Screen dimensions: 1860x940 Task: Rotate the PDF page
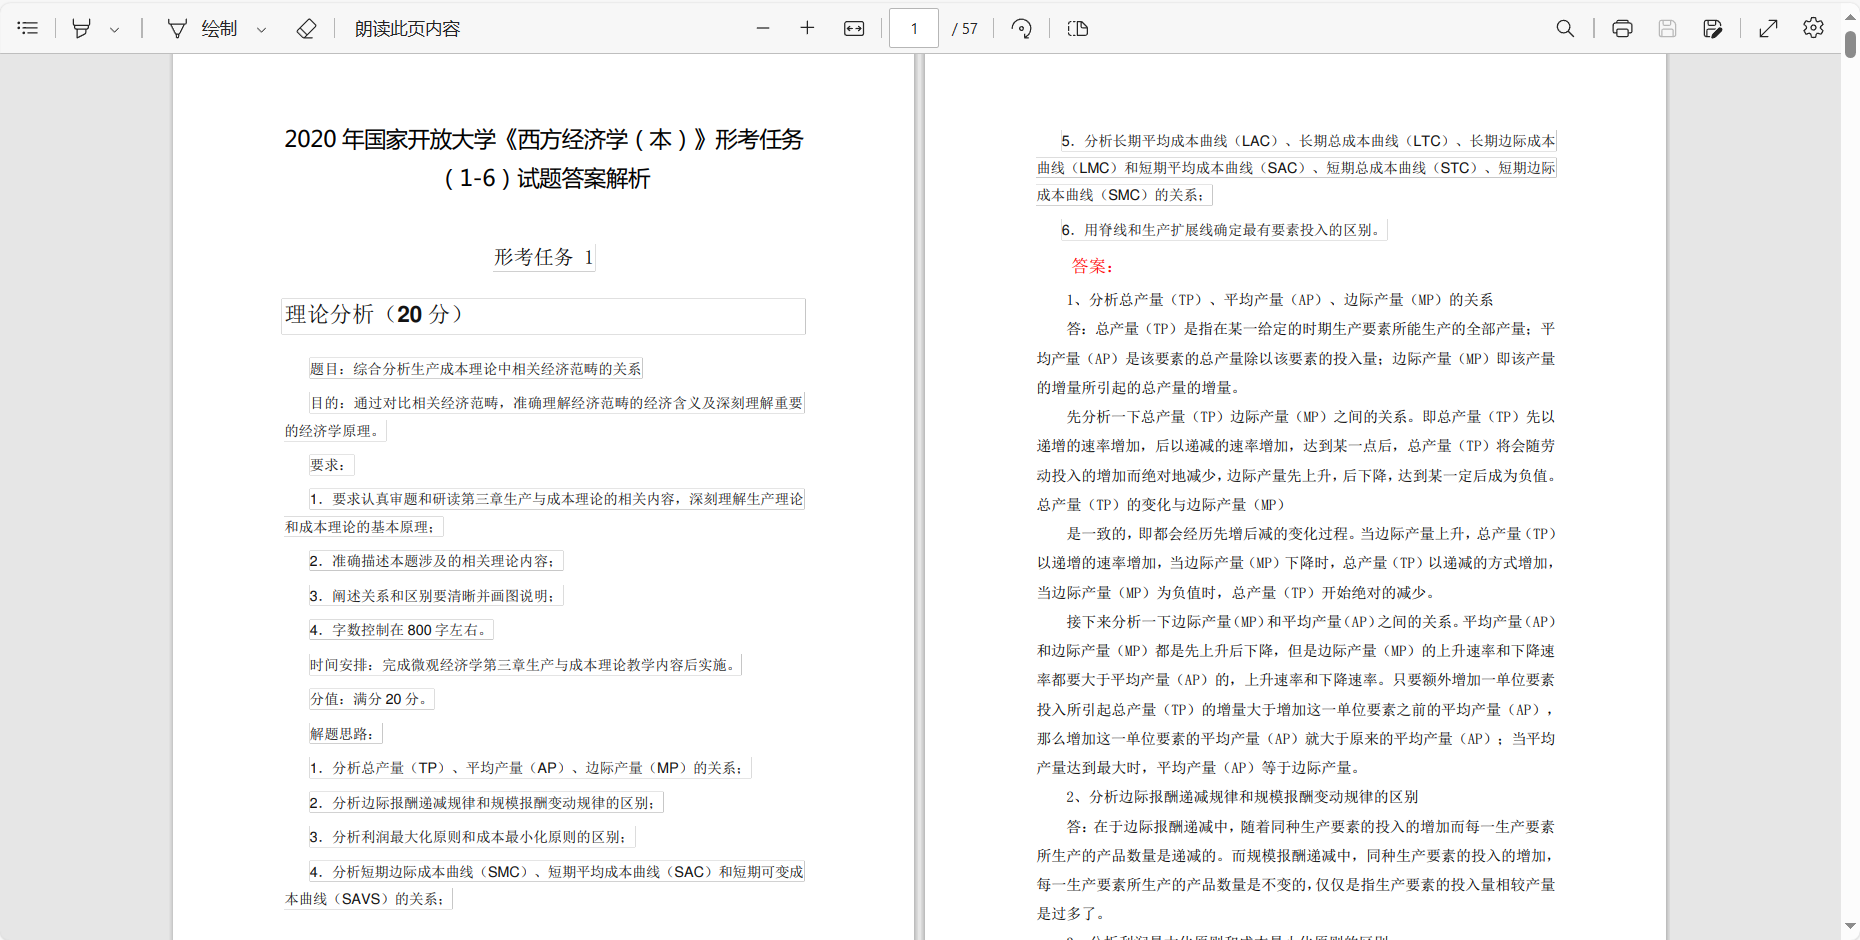1021,28
